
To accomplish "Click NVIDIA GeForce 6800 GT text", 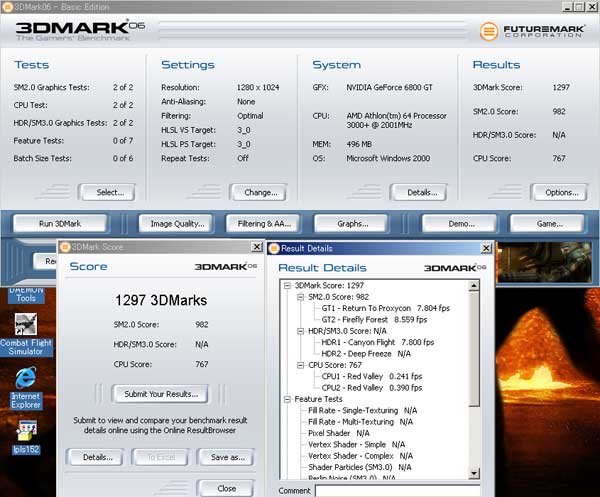I will [x=389, y=88].
